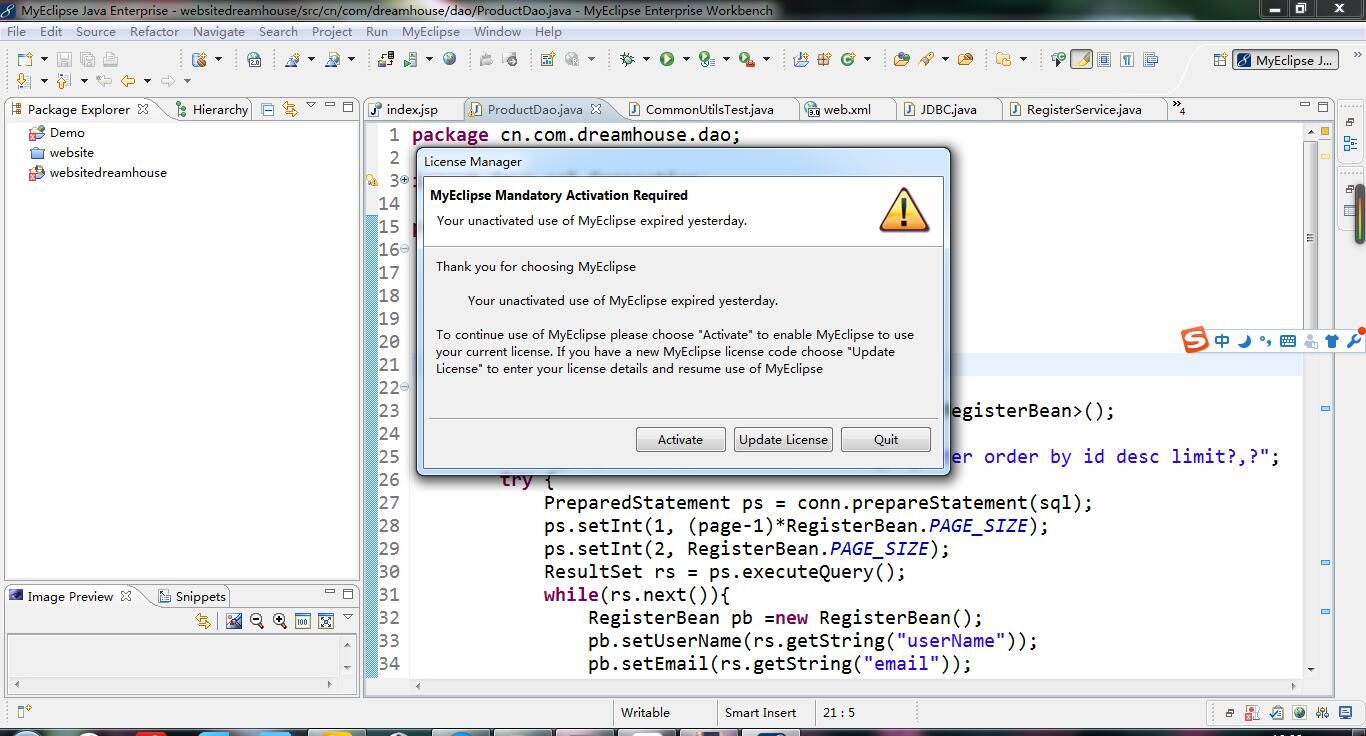Screen dimensions: 1366x736
Task: Click Collapse All icon in Package Explorer
Action: click(x=267, y=109)
